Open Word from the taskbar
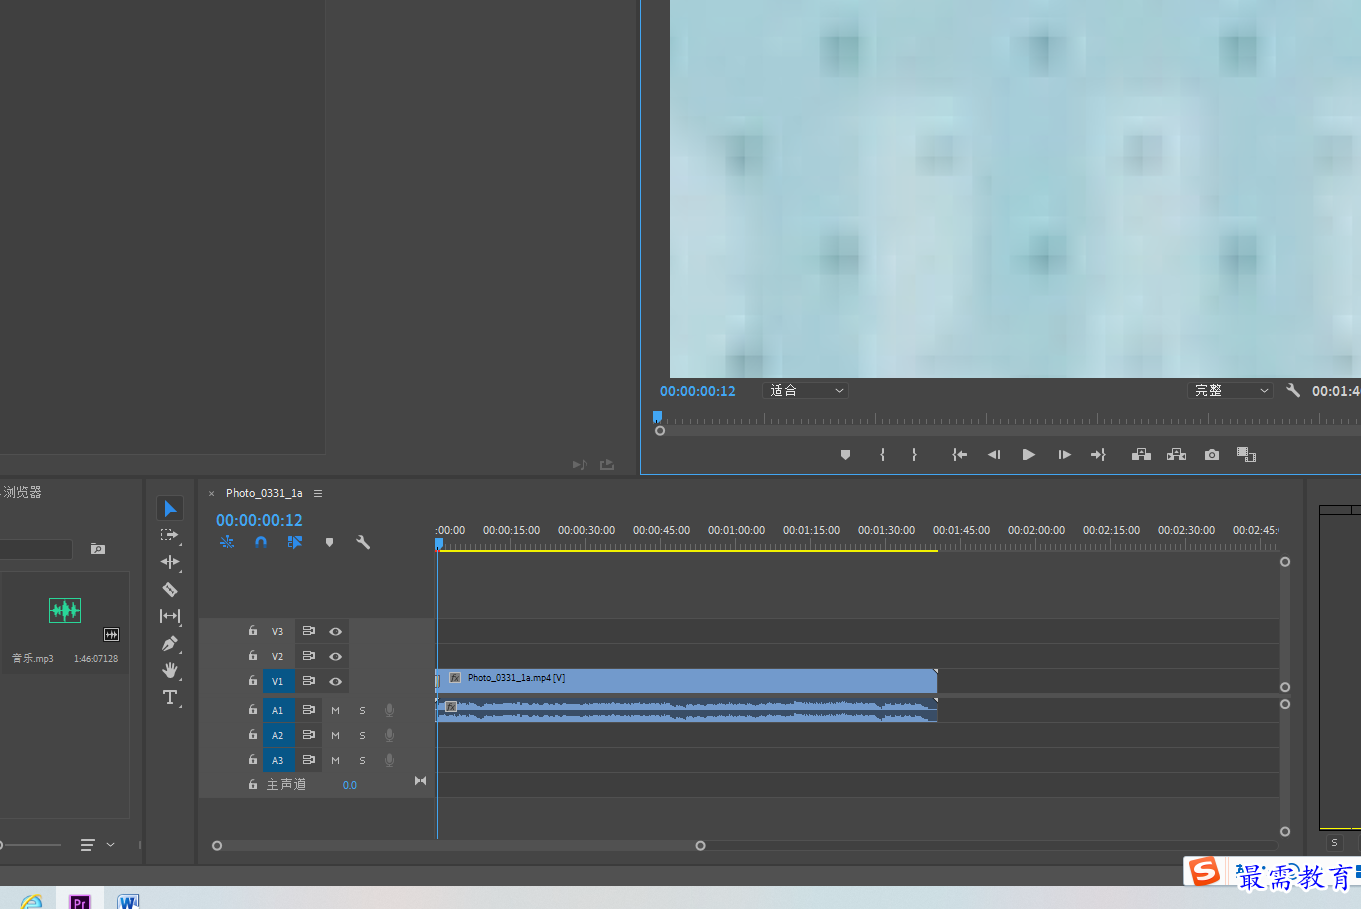This screenshot has height=909, width=1361. pos(128,900)
